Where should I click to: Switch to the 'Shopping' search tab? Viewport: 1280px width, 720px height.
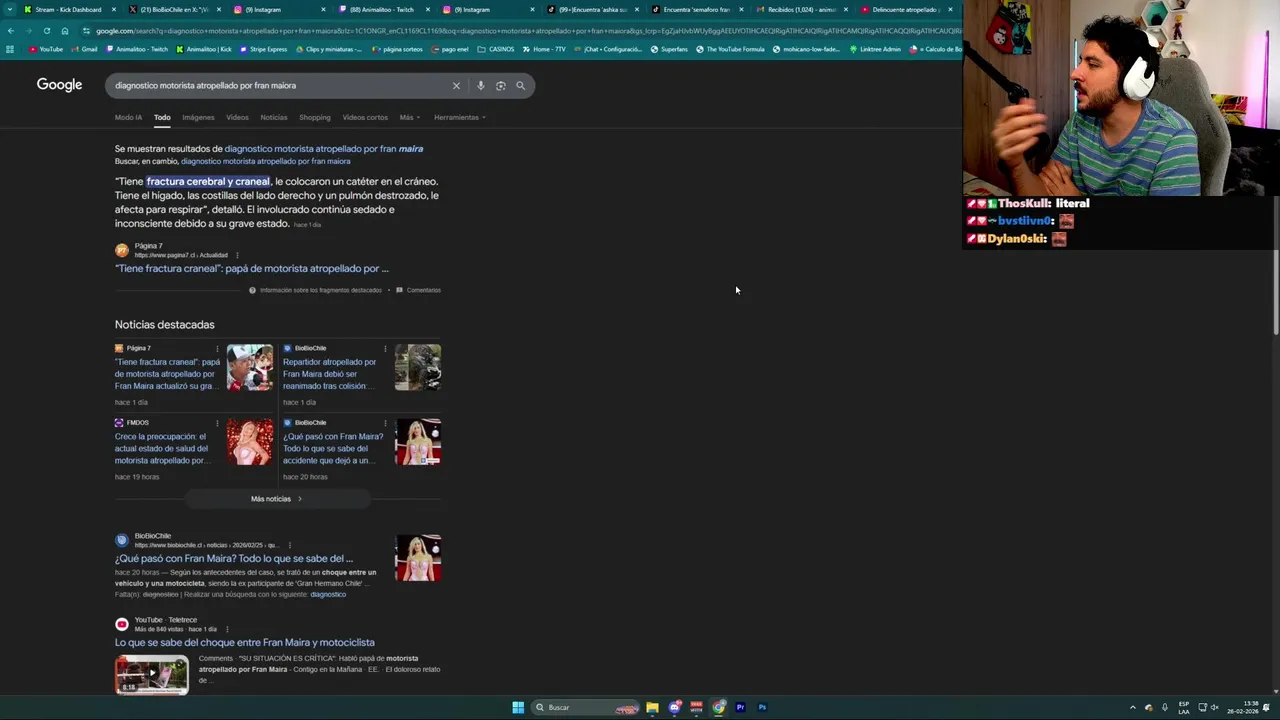tap(314, 118)
